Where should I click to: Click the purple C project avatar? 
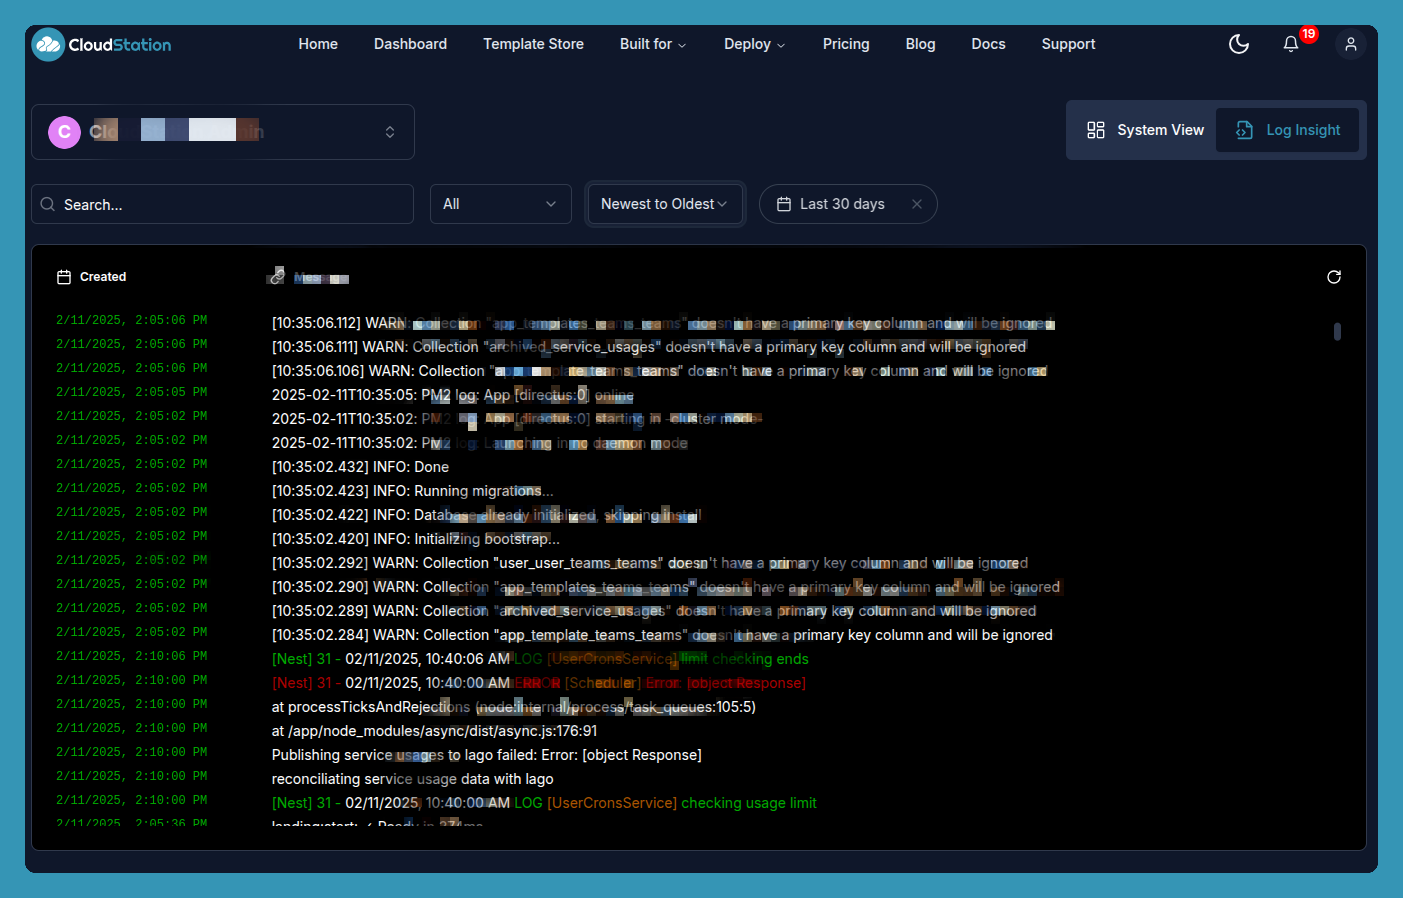[65, 132]
